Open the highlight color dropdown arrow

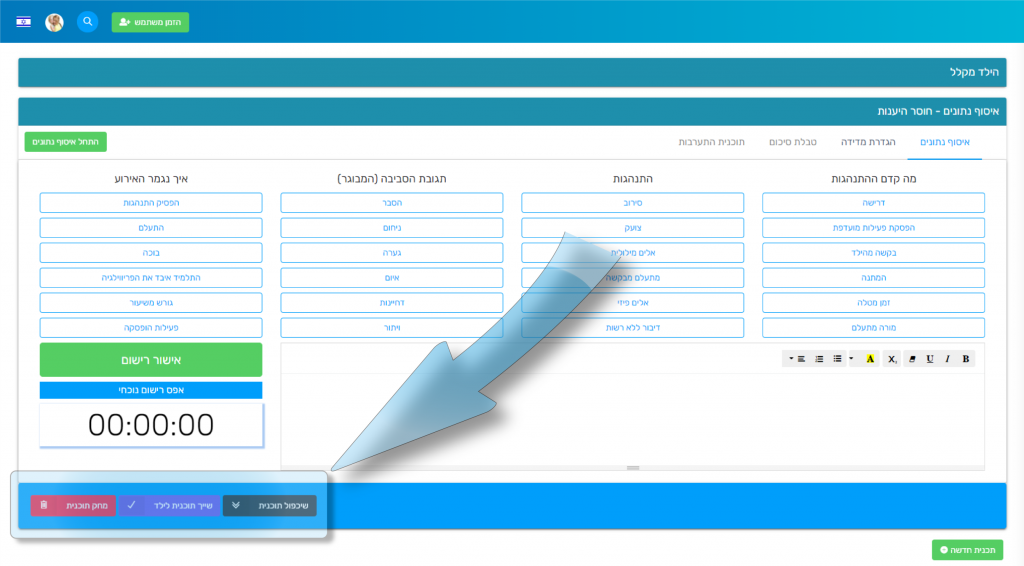tap(852, 359)
